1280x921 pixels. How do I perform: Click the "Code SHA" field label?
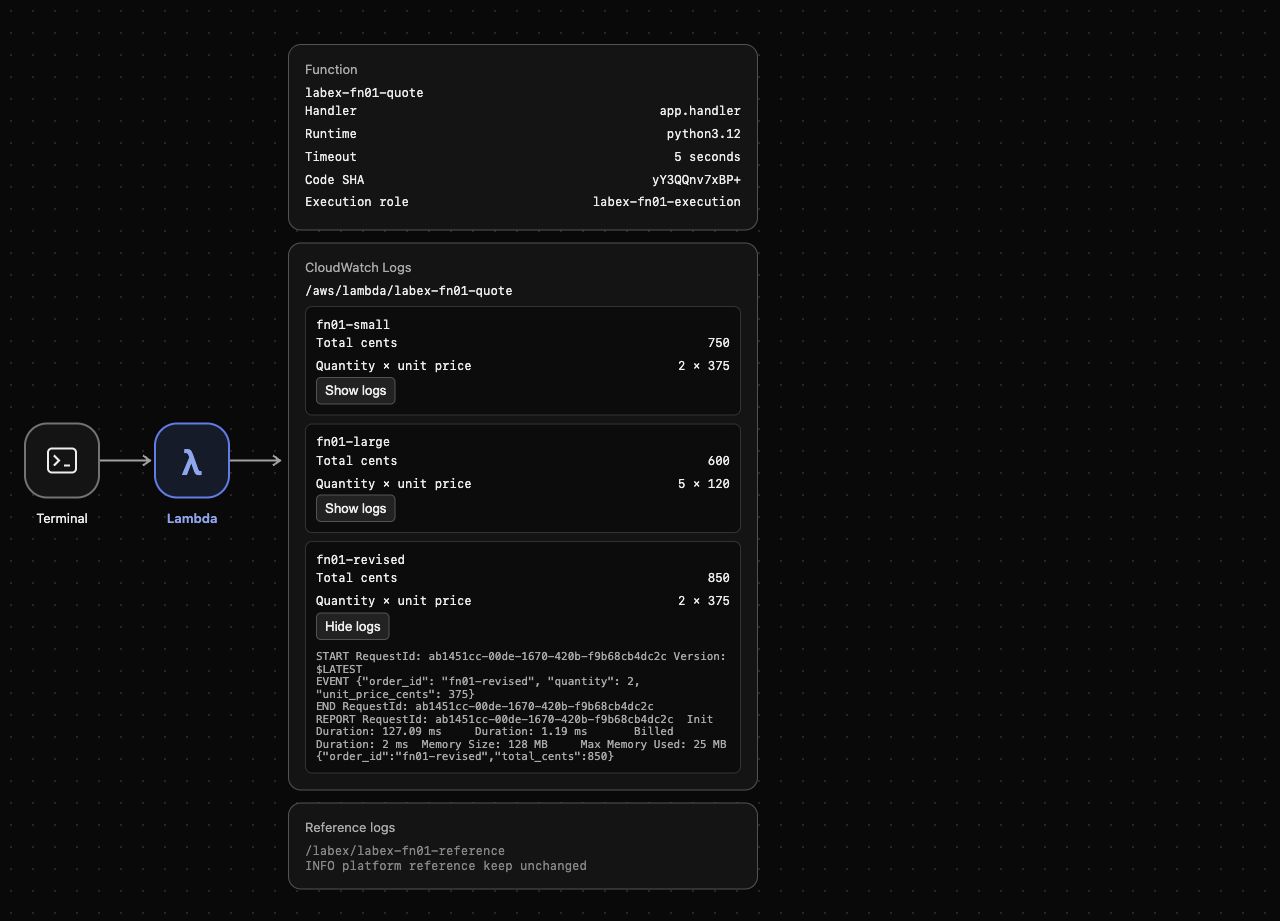[335, 180]
